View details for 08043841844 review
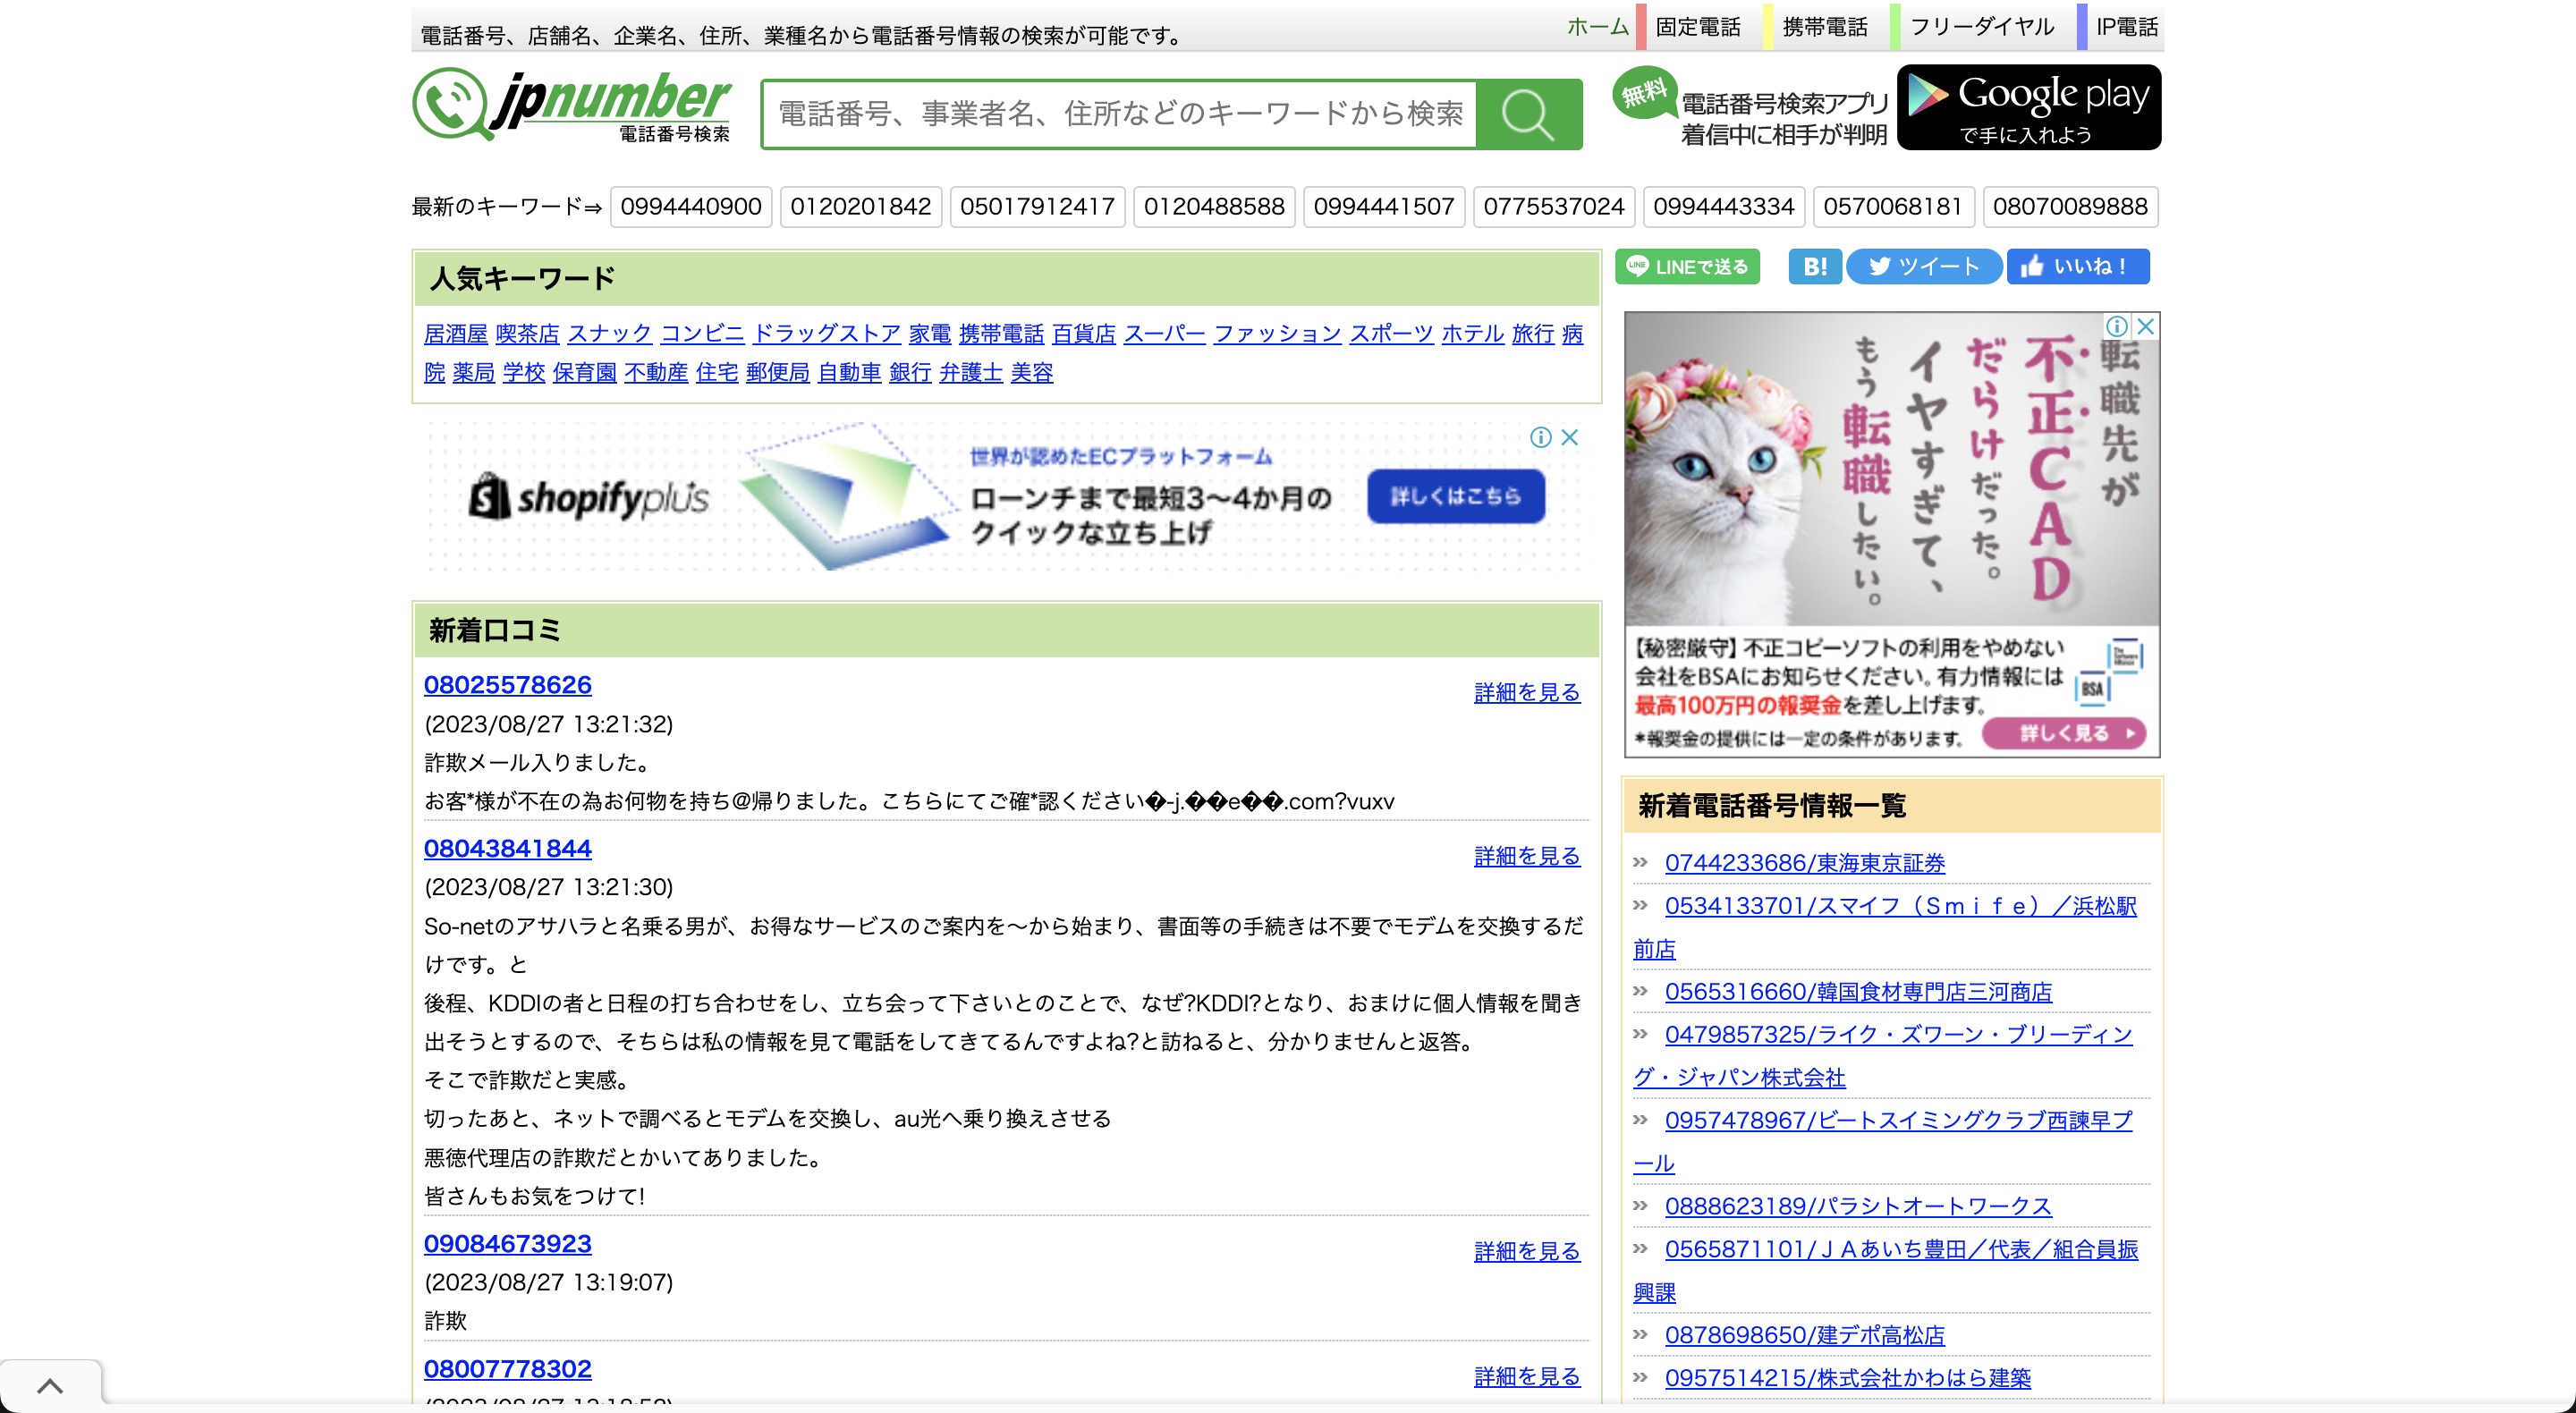 (x=1526, y=856)
